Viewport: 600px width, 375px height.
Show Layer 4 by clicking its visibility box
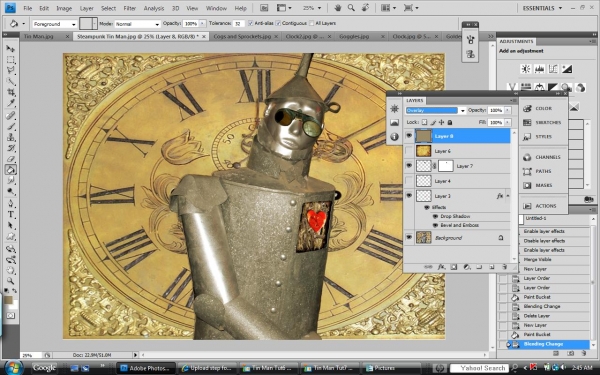[x=409, y=181]
